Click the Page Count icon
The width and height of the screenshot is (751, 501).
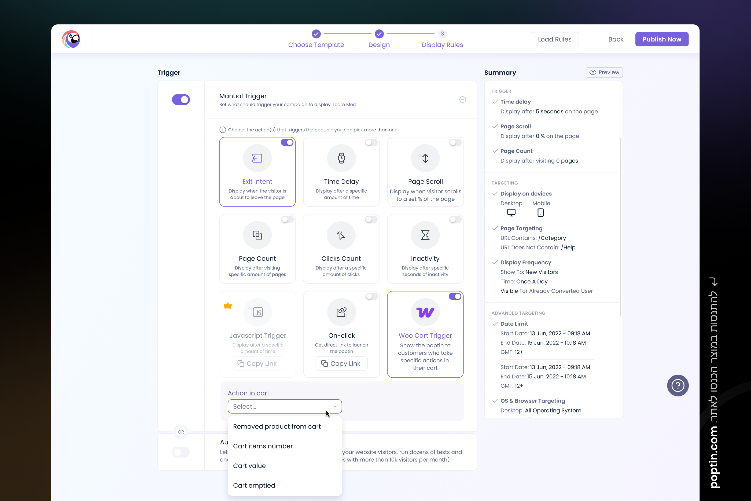257,235
